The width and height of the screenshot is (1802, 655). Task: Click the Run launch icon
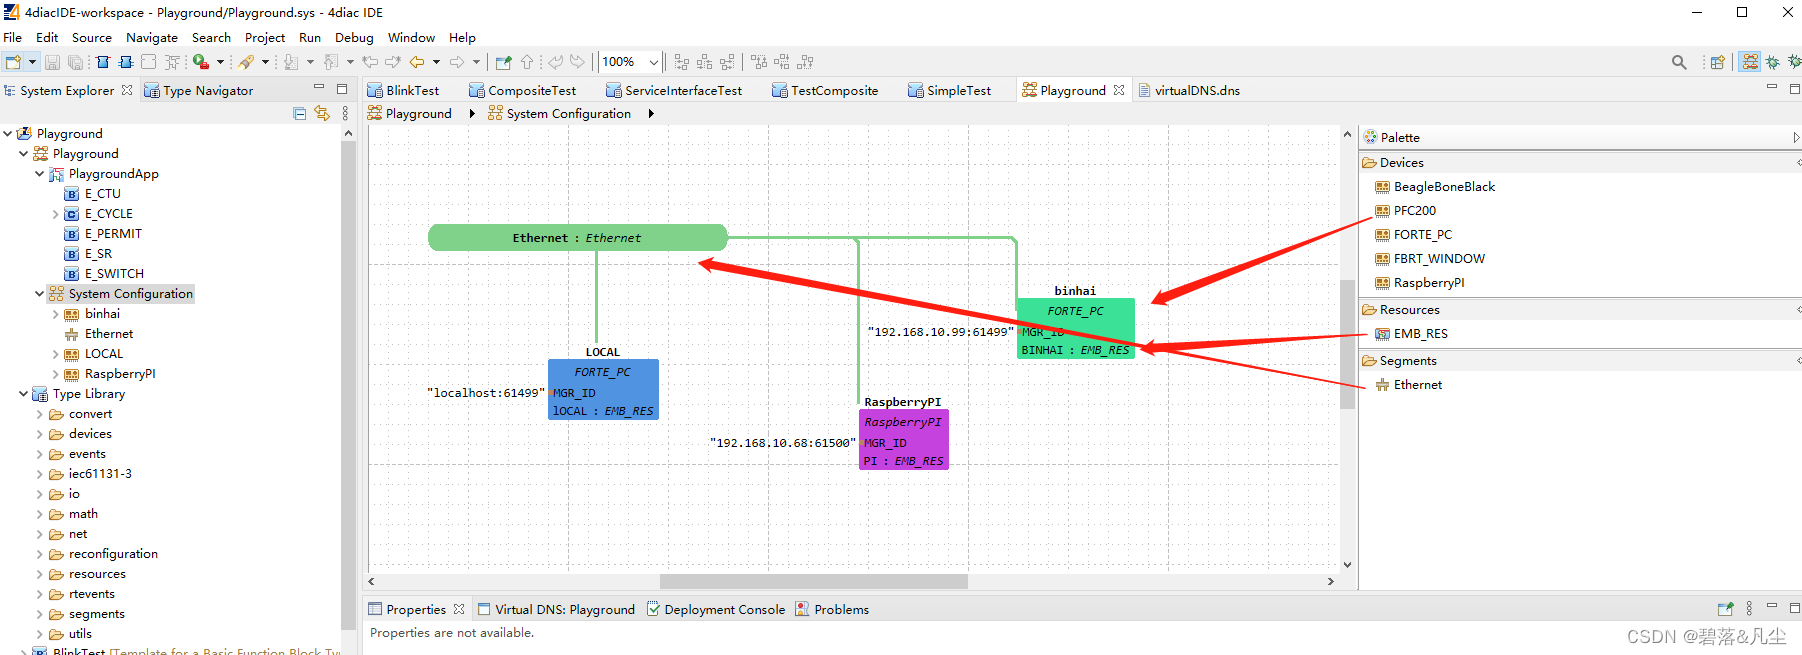click(x=201, y=62)
